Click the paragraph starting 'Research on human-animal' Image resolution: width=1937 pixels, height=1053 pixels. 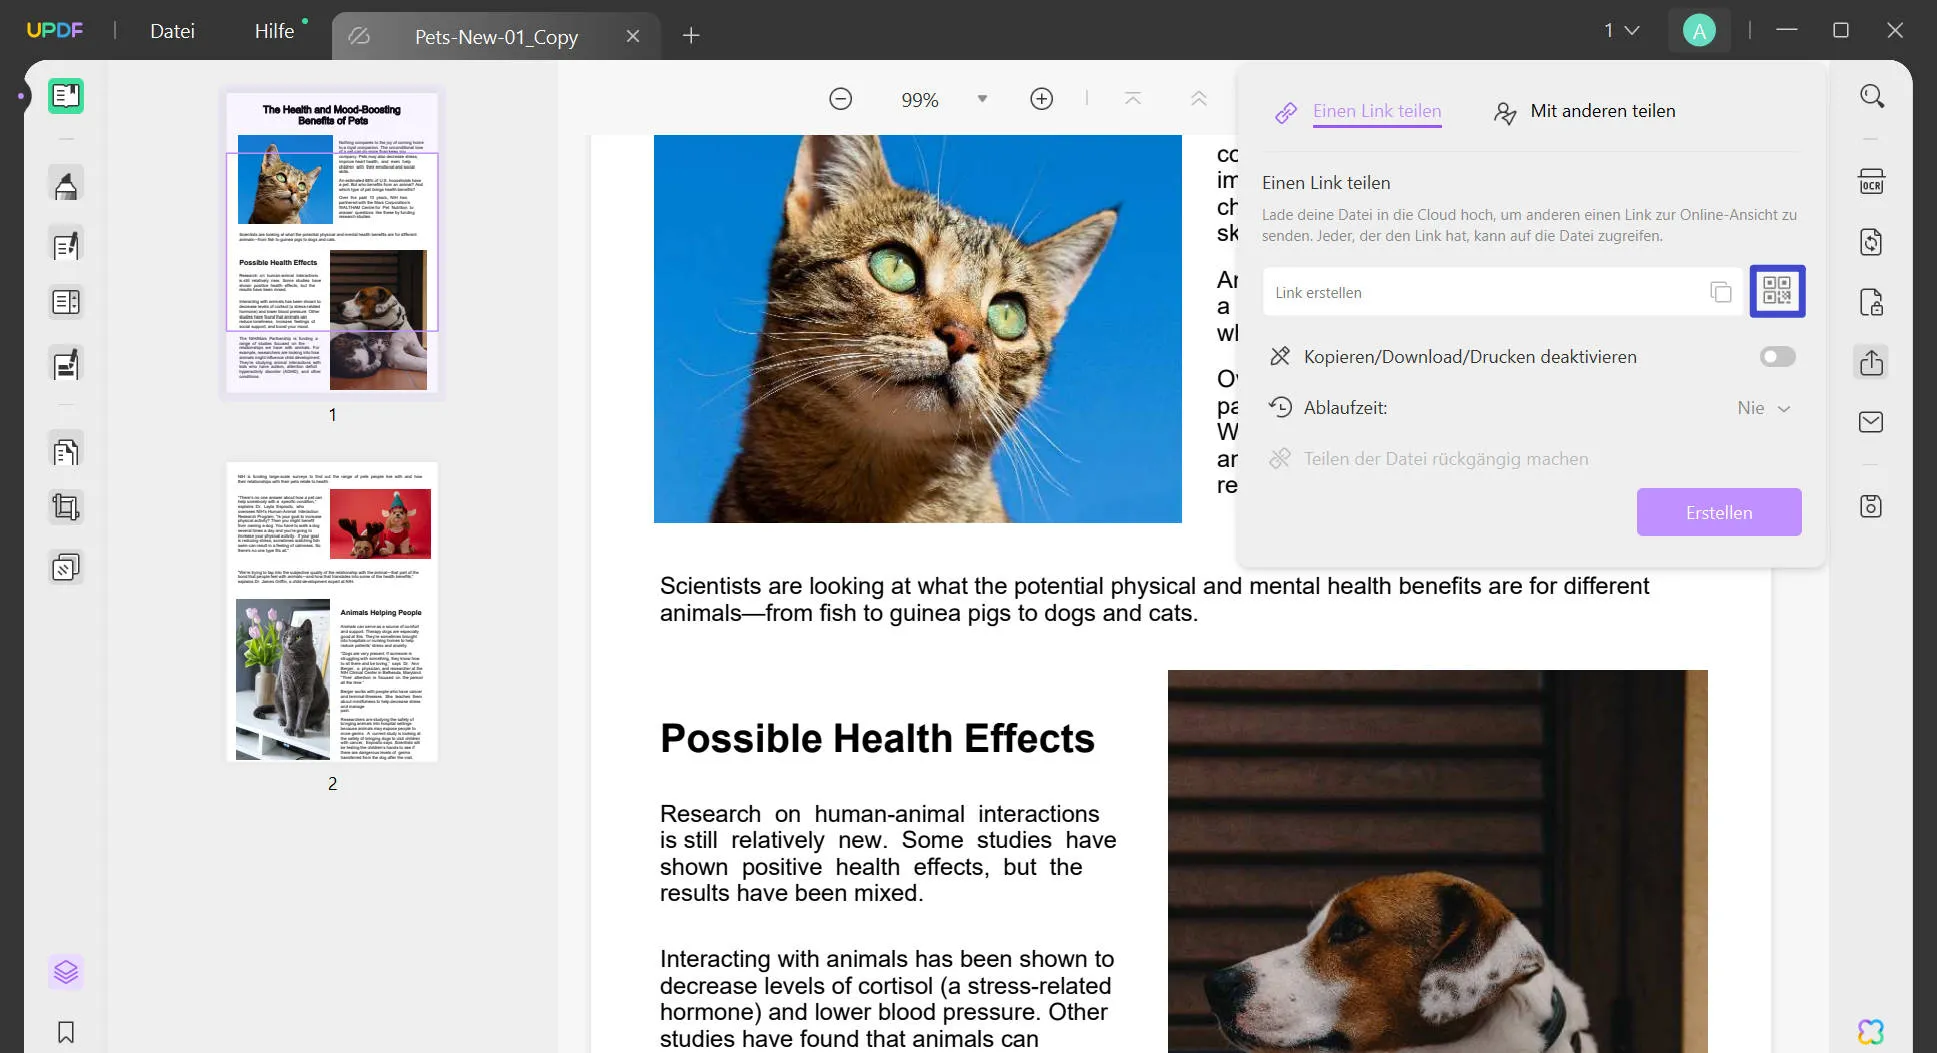point(888,854)
